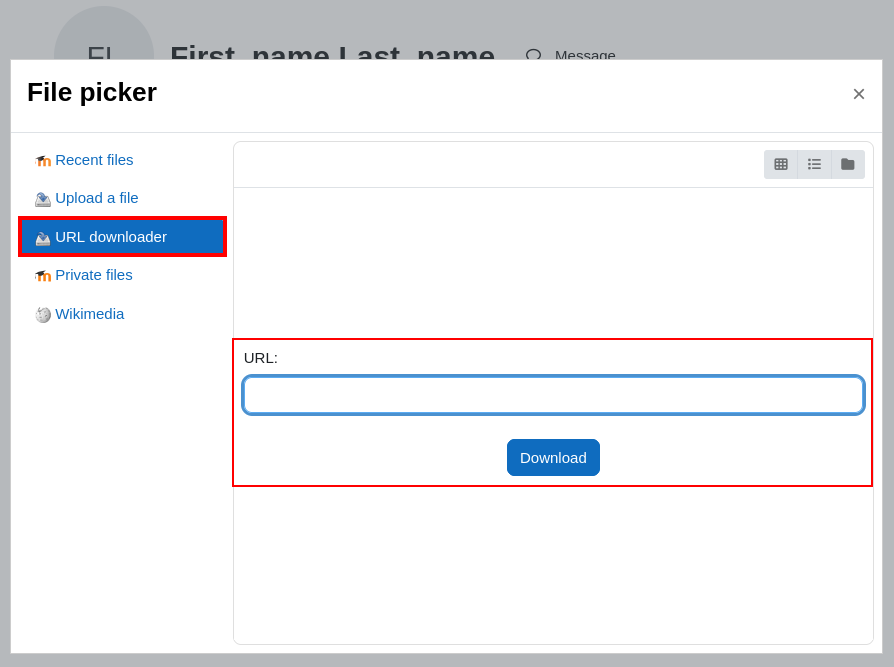Screen dimensions: 894x667
Task: Open the Private files repository
Action: pyautogui.click(x=94, y=275)
